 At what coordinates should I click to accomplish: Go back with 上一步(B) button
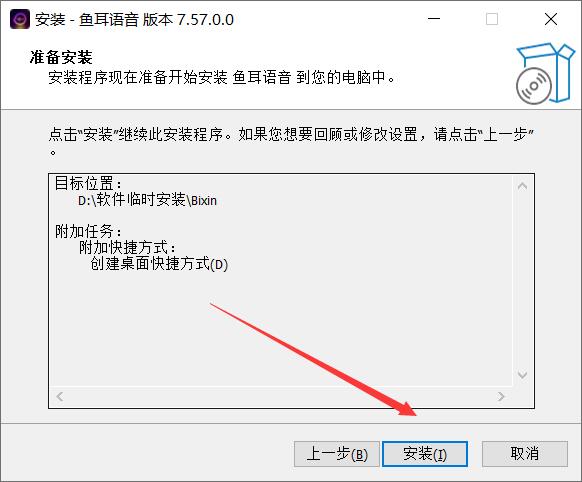pyautogui.click(x=337, y=453)
